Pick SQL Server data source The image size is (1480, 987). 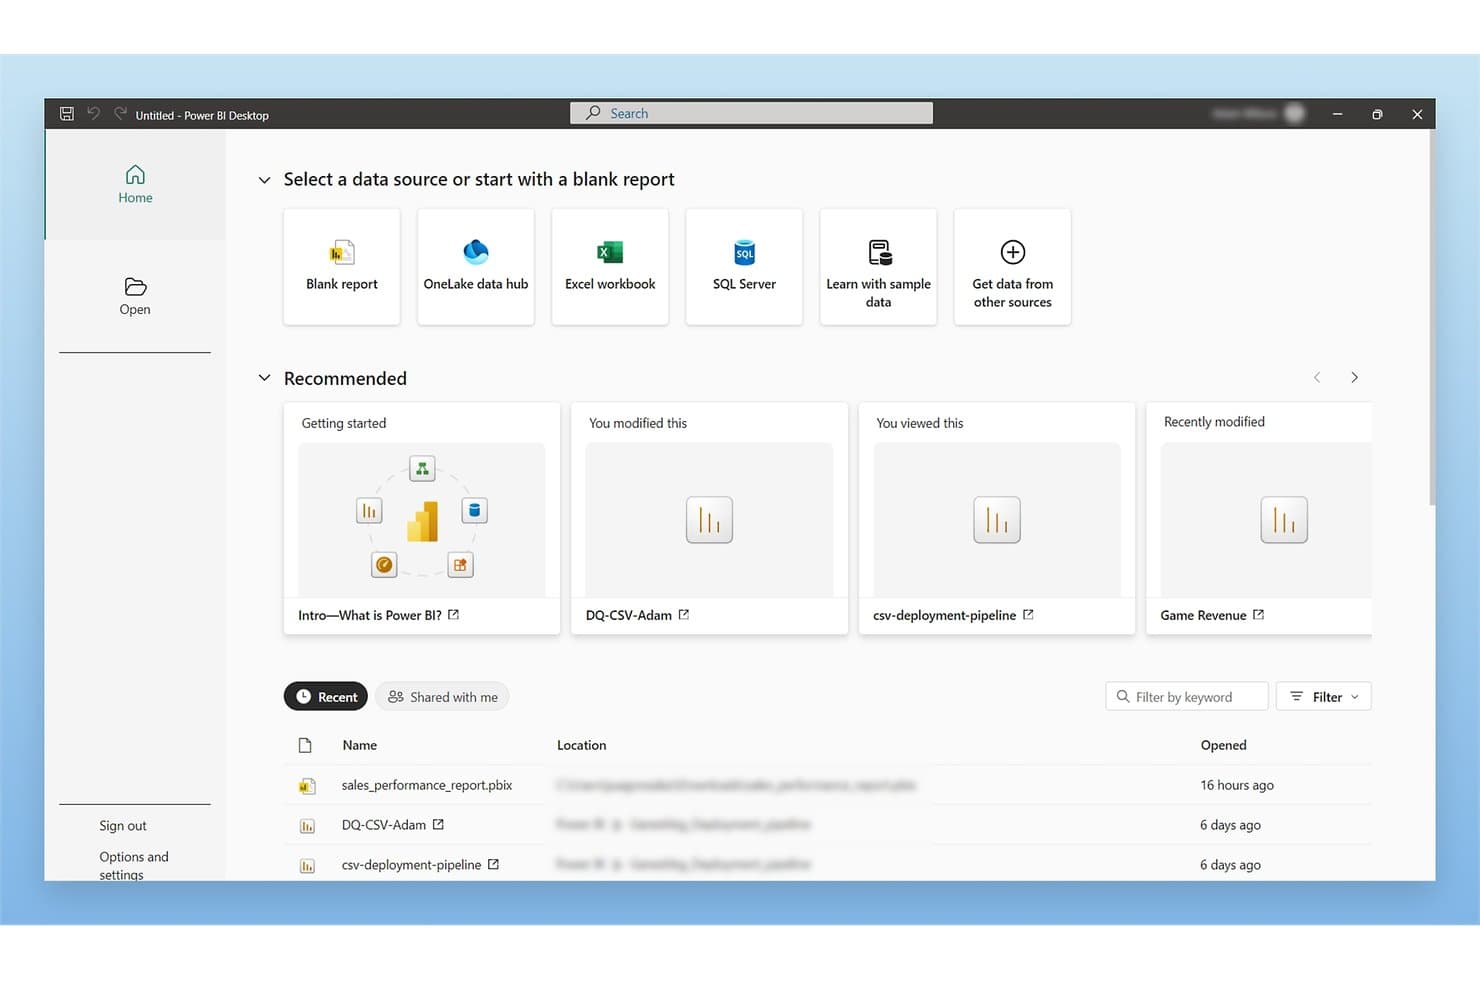tap(744, 267)
